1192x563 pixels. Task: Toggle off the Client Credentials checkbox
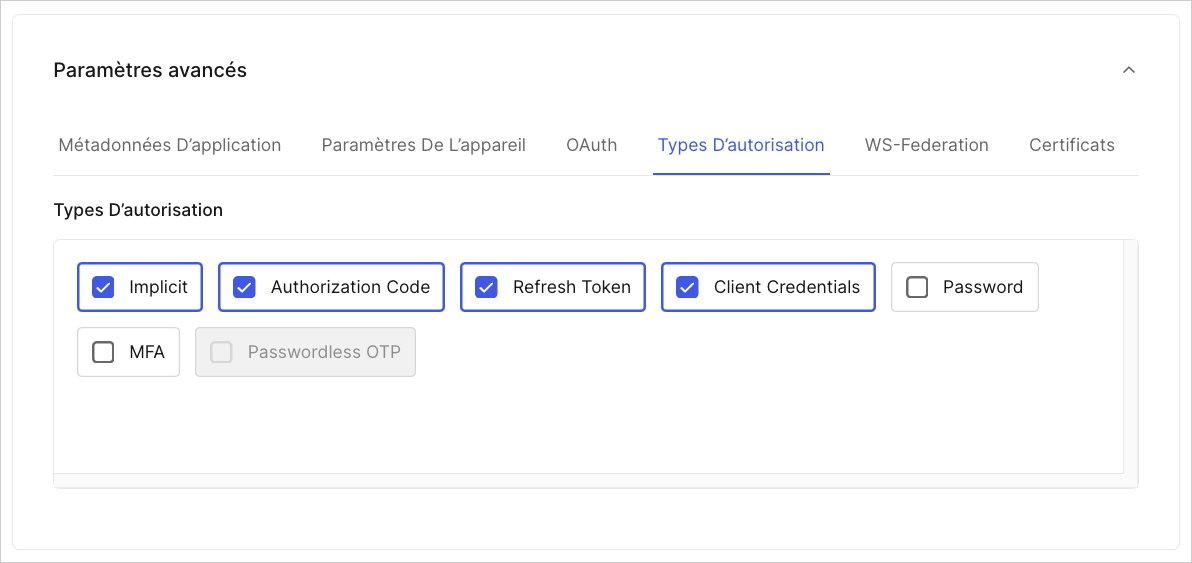tap(687, 287)
